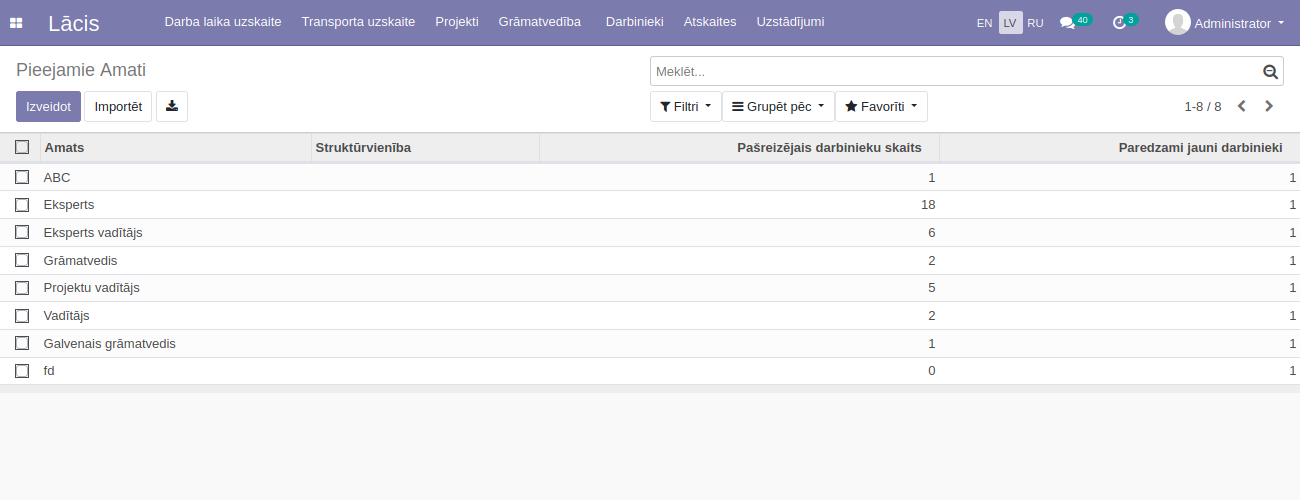Viewport: 1300px width, 500px height.
Task: Click the search magnifier icon
Action: pos(1270,72)
